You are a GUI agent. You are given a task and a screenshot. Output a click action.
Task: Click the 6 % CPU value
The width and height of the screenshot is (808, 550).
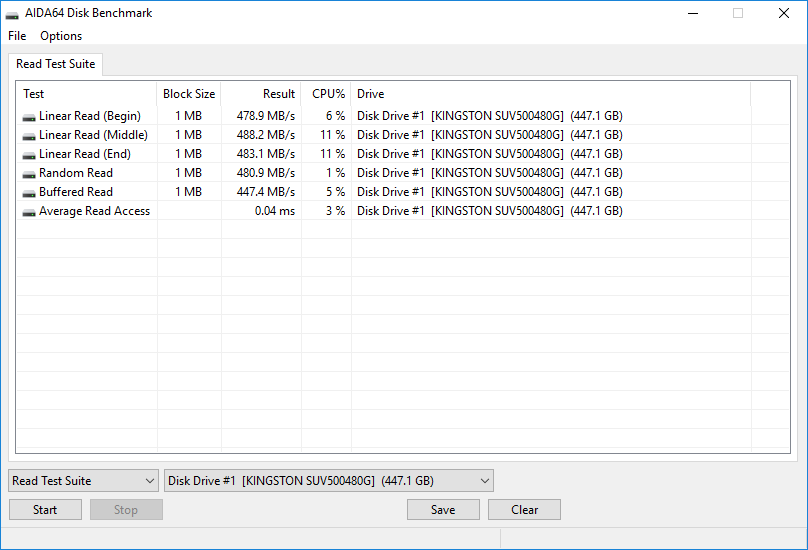click(x=335, y=116)
